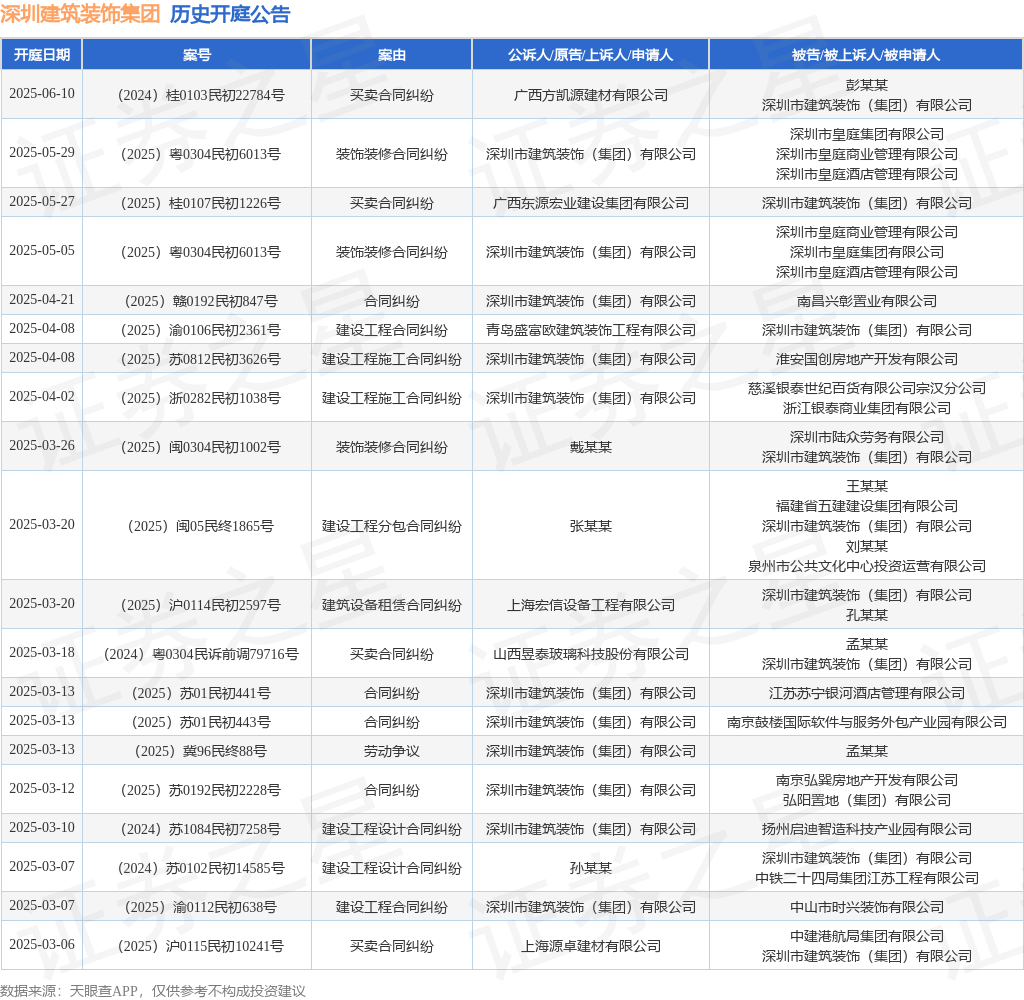Select case number (2025)浙0282民初1038号
The height and width of the screenshot is (1000, 1024).
click(x=201, y=398)
